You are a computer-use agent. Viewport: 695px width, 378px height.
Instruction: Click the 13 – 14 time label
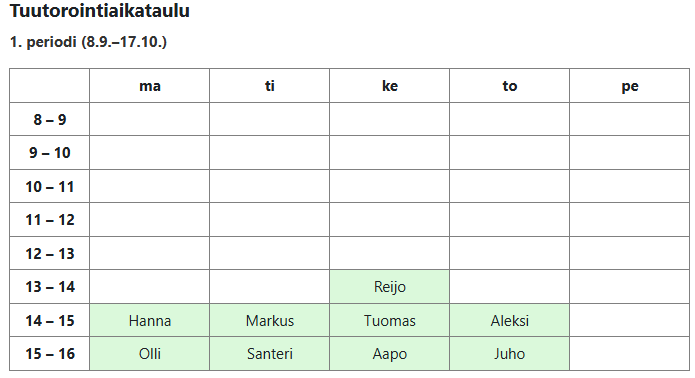[50, 287]
